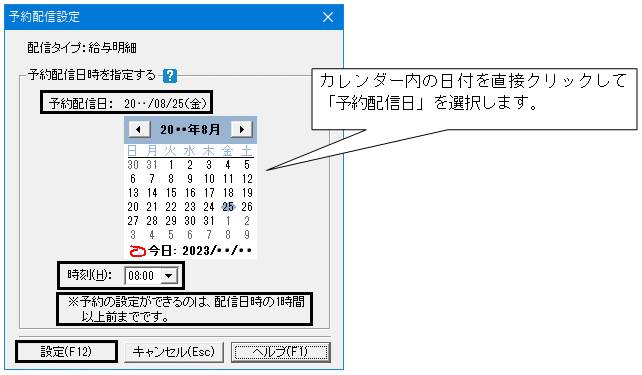Screen dimensions: 642x375
Task: Click the 08:00 time combo box field
Action: click(x=151, y=276)
